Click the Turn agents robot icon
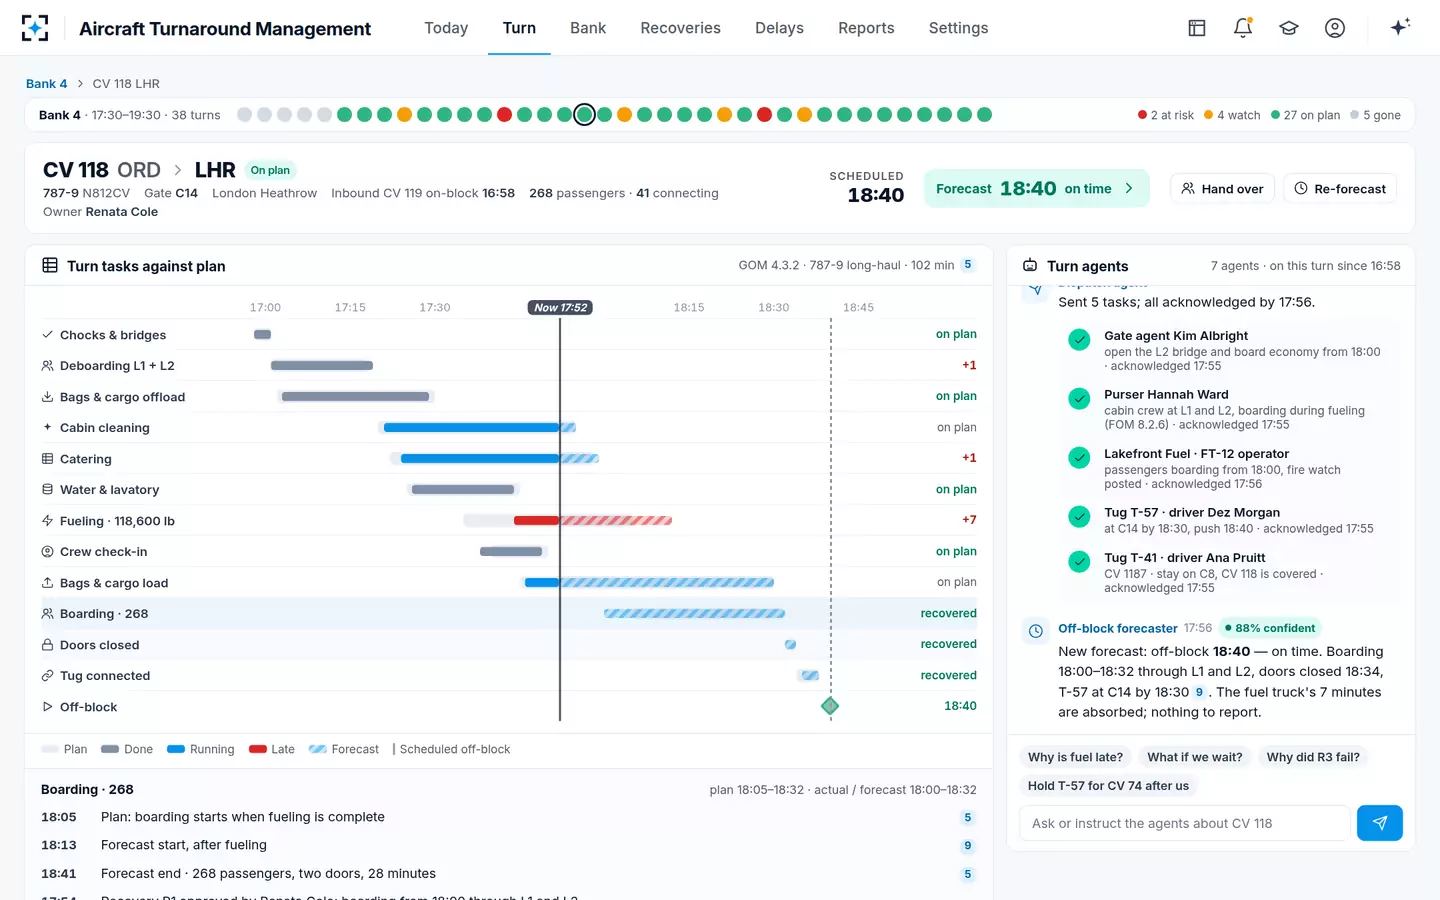 (1030, 265)
